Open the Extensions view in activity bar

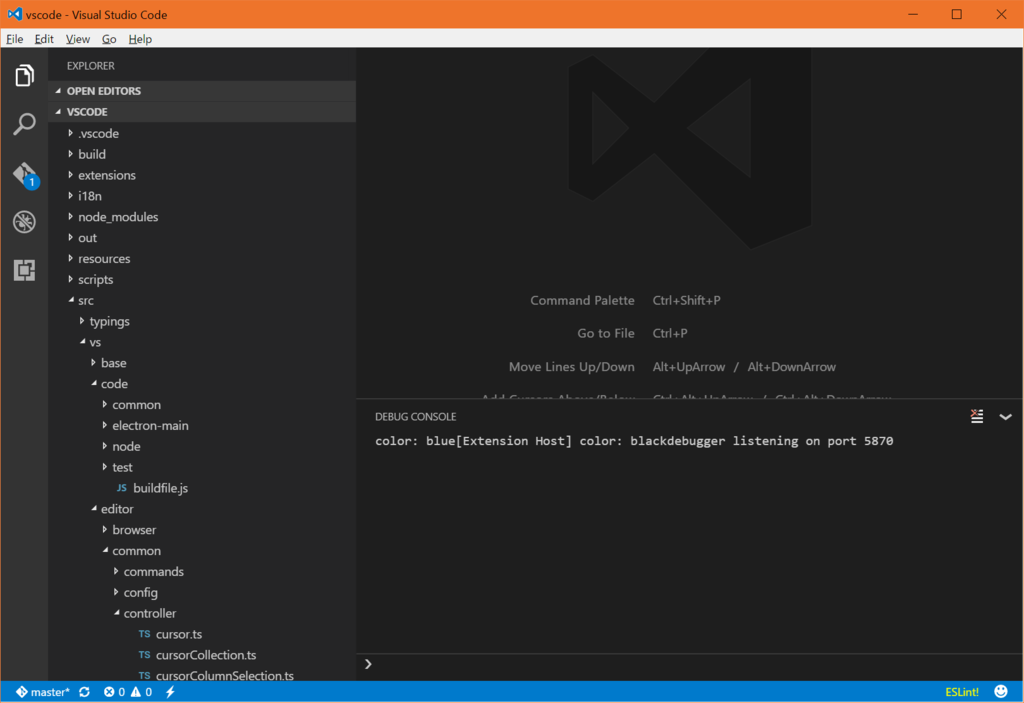tap(24, 270)
